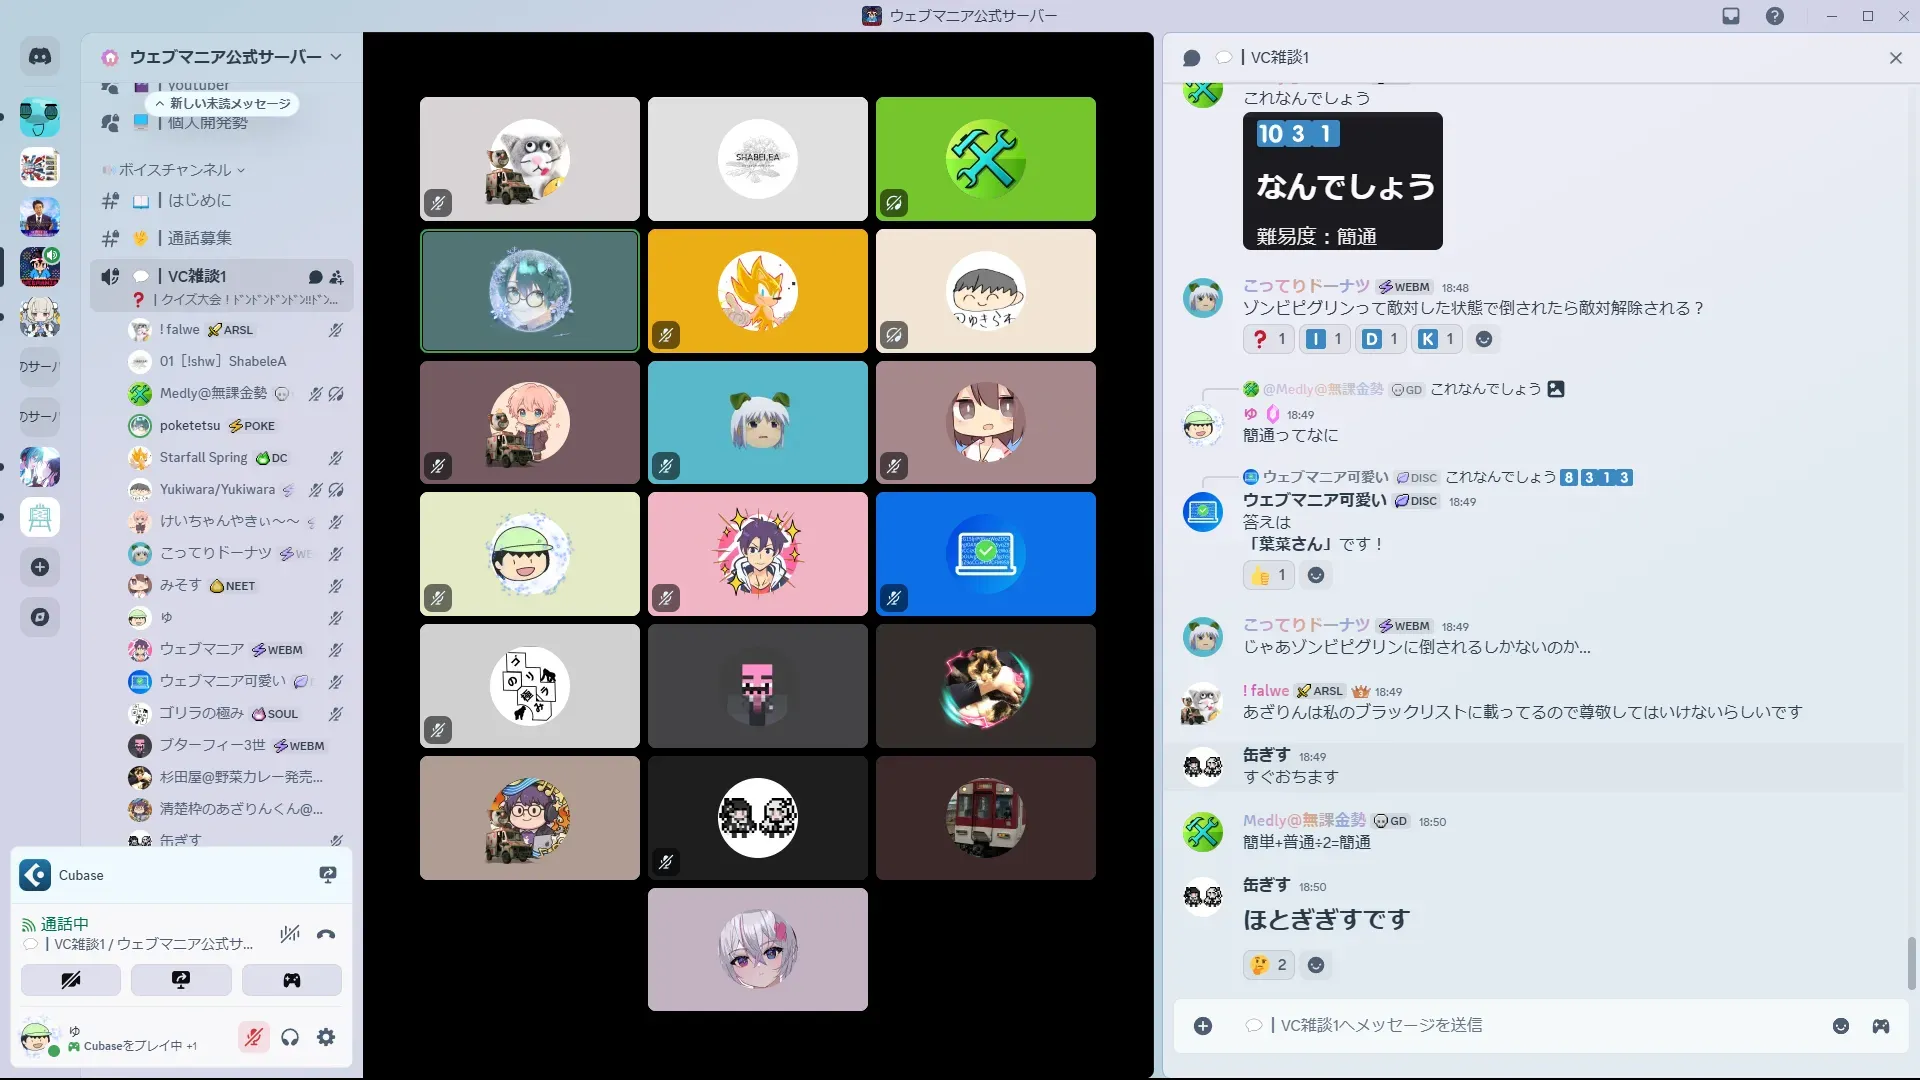Click the add server plus icon
This screenshot has height=1080, width=1920.
[40, 568]
